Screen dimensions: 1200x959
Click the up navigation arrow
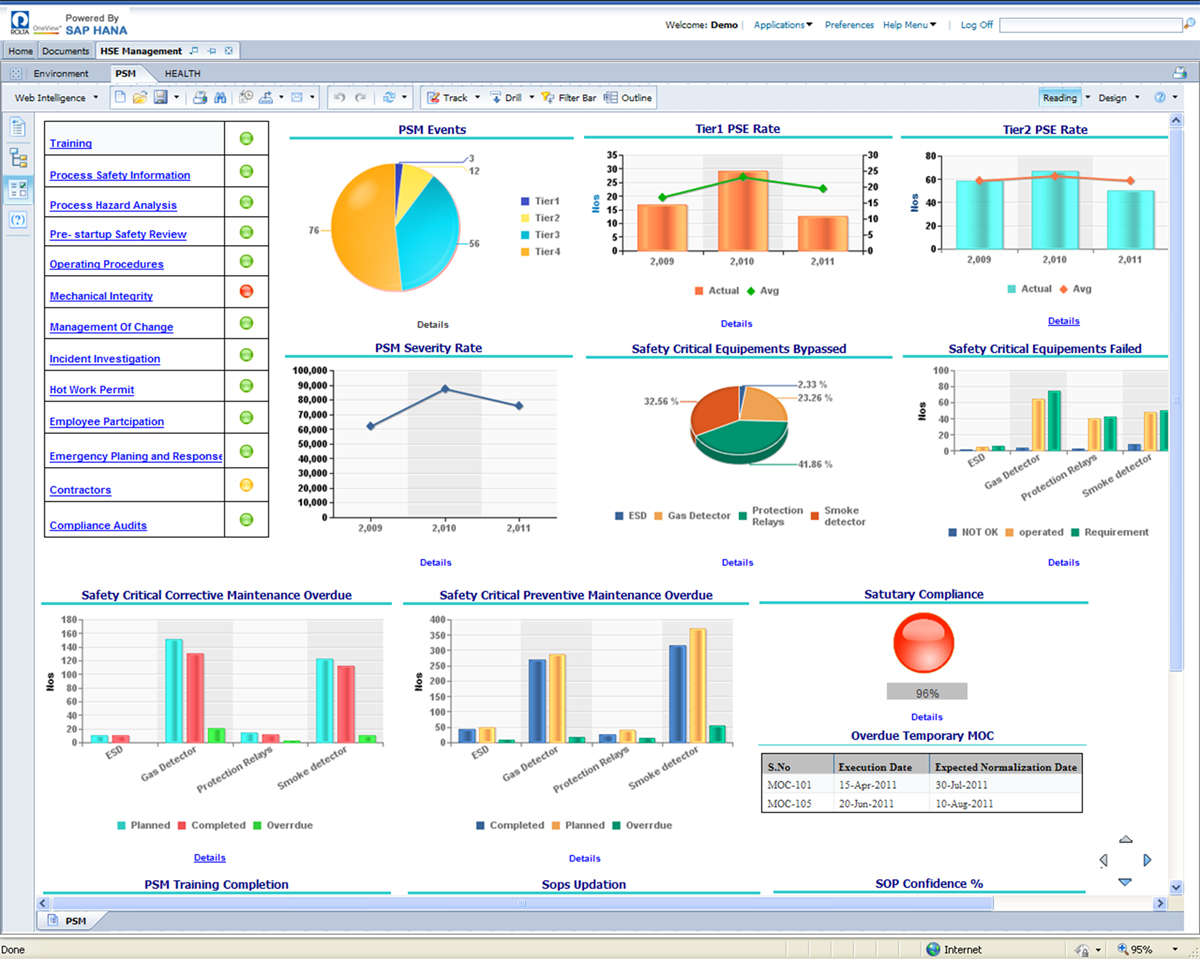click(1125, 839)
